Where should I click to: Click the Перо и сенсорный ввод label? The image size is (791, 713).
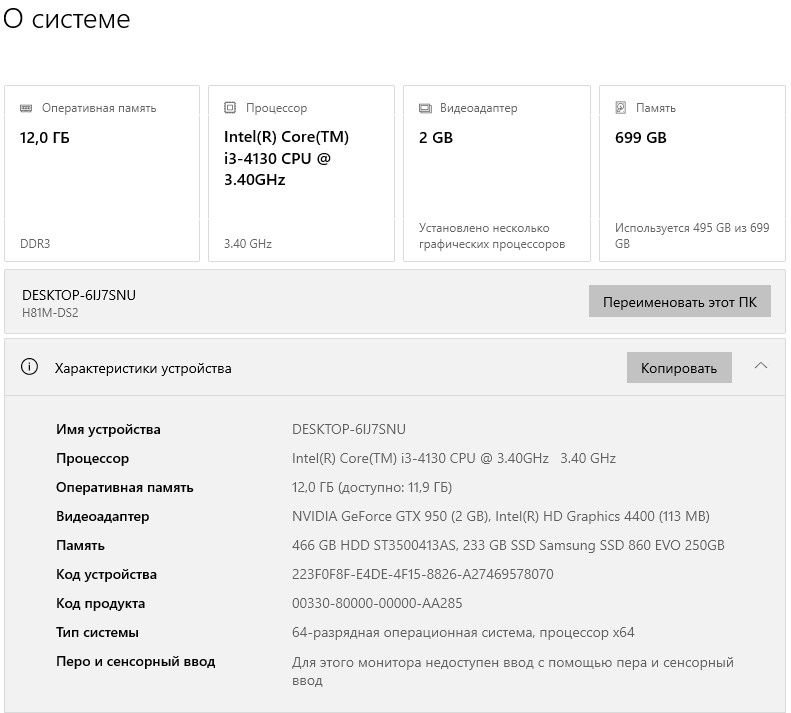pos(136,662)
